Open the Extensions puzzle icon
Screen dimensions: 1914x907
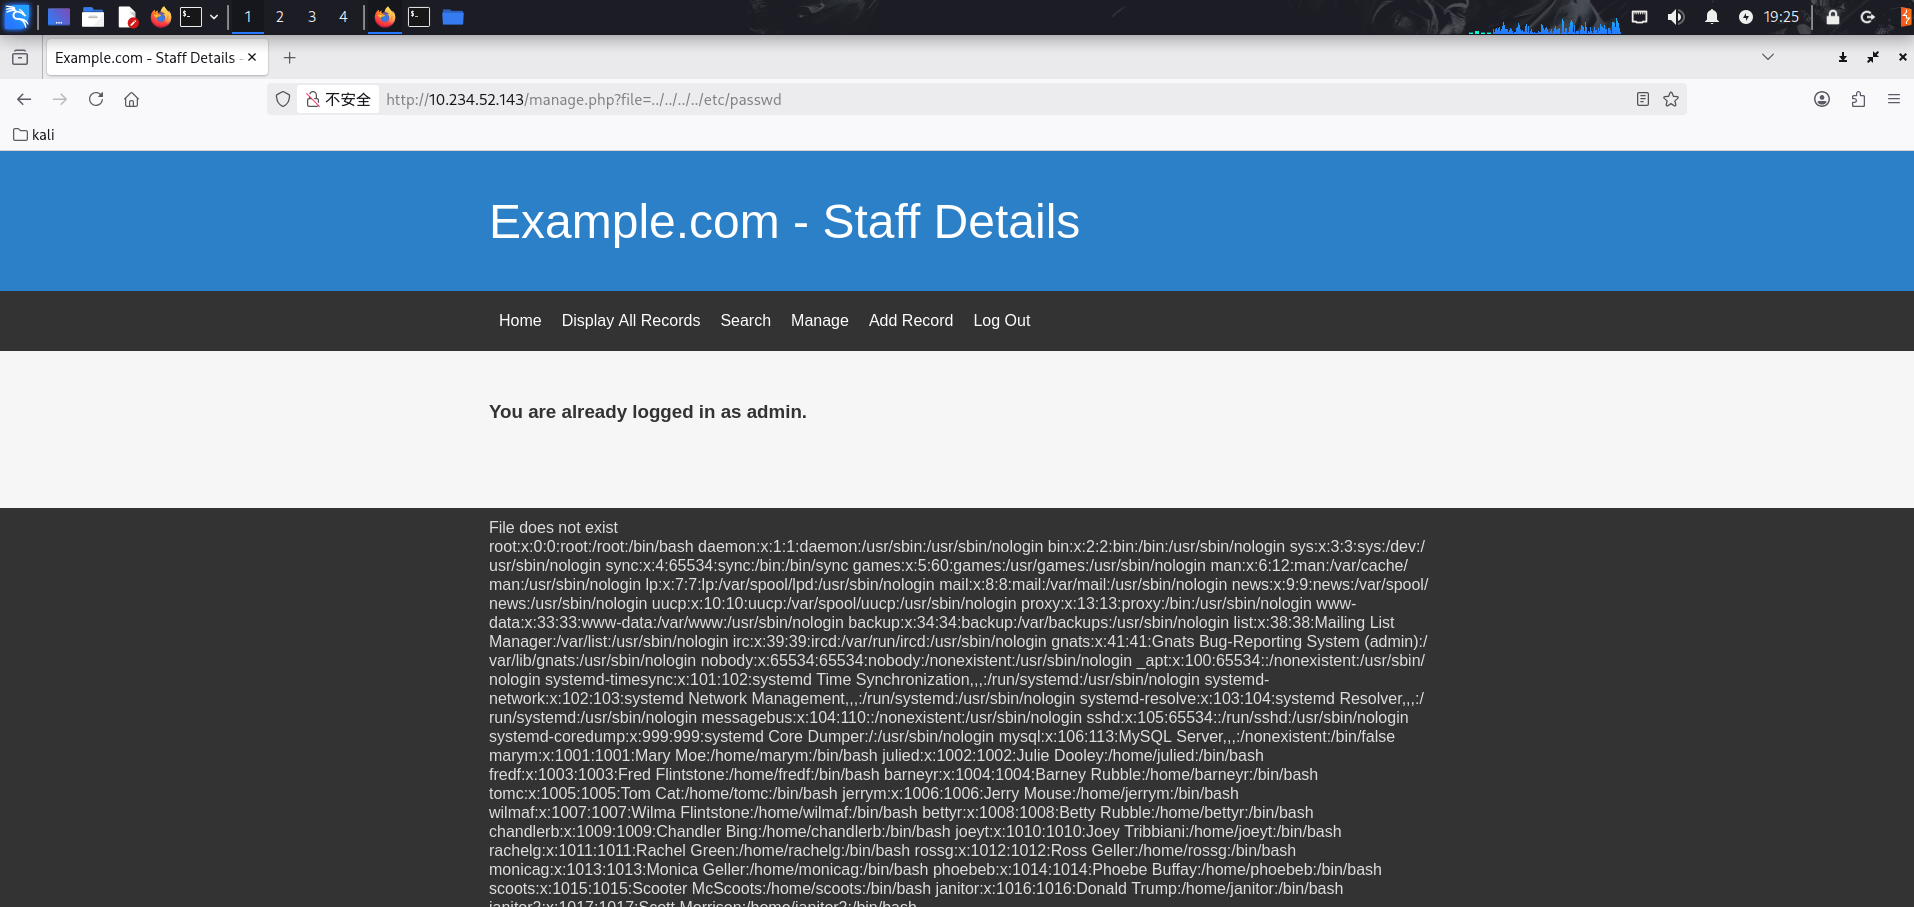click(x=1858, y=99)
